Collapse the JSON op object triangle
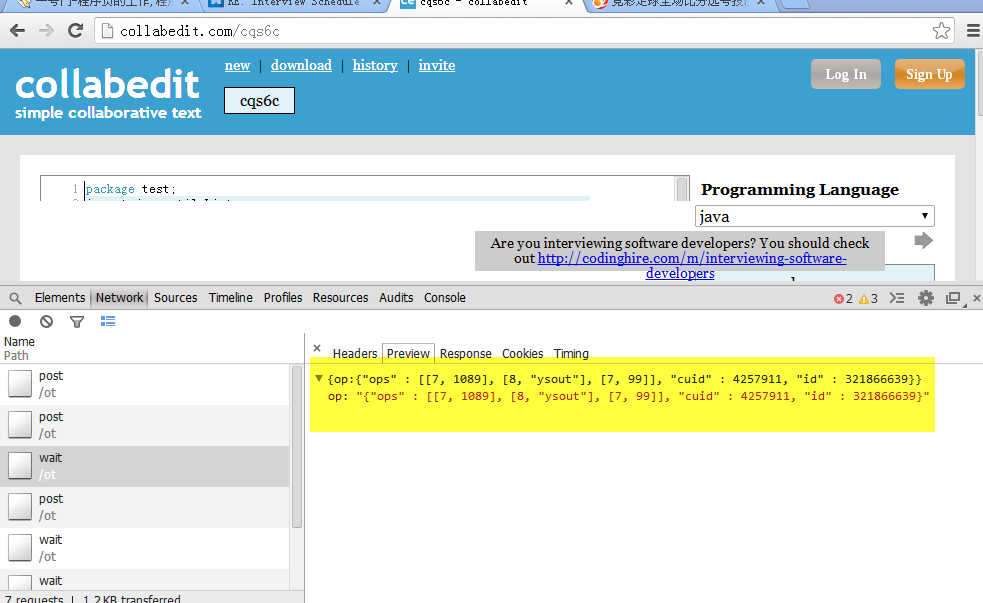983x603 pixels. 318,379
